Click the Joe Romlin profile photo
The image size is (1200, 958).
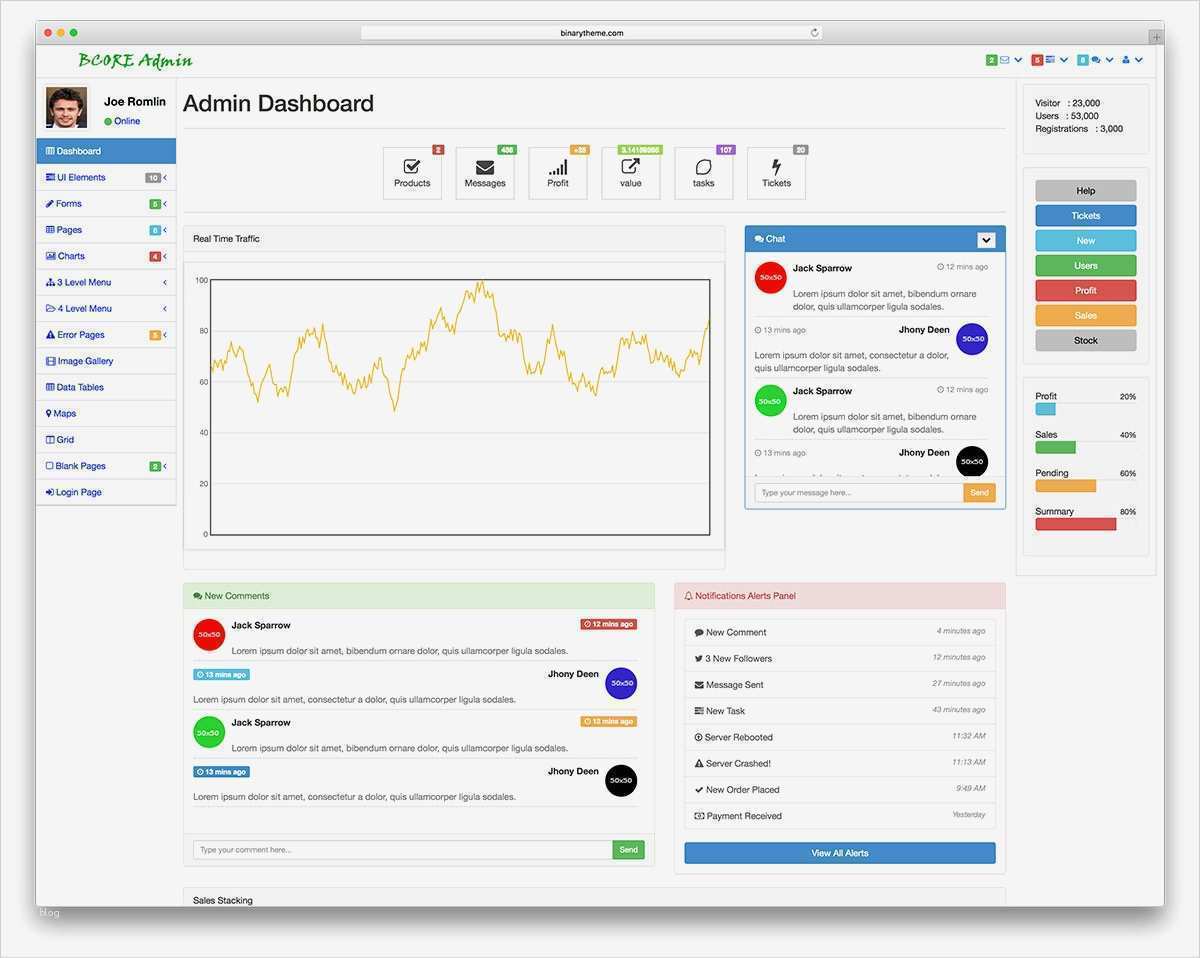pos(67,108)
